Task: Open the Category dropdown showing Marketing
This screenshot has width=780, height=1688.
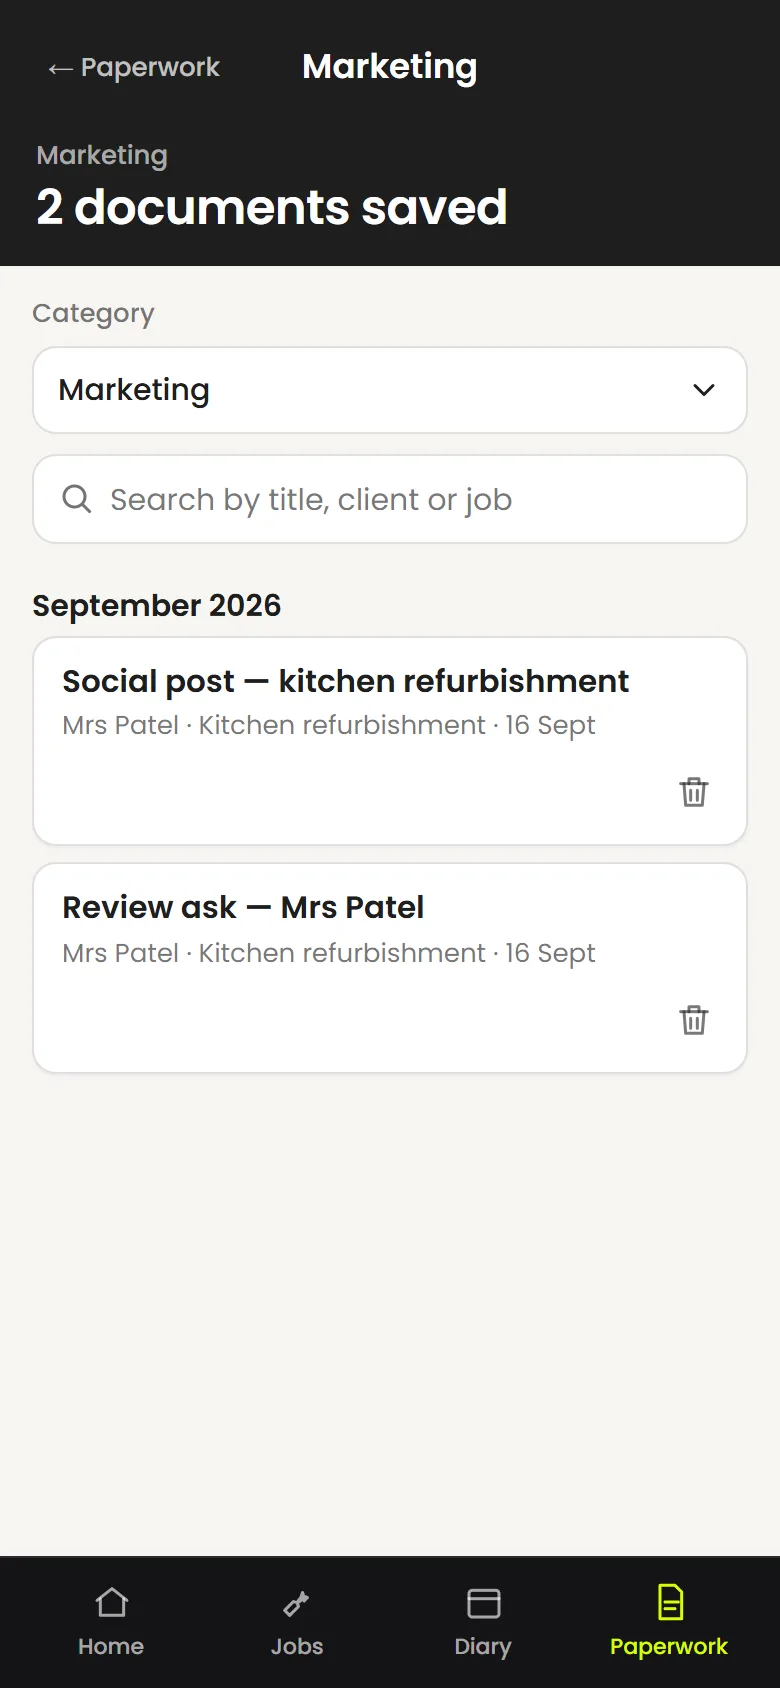Action: (390, 390)
